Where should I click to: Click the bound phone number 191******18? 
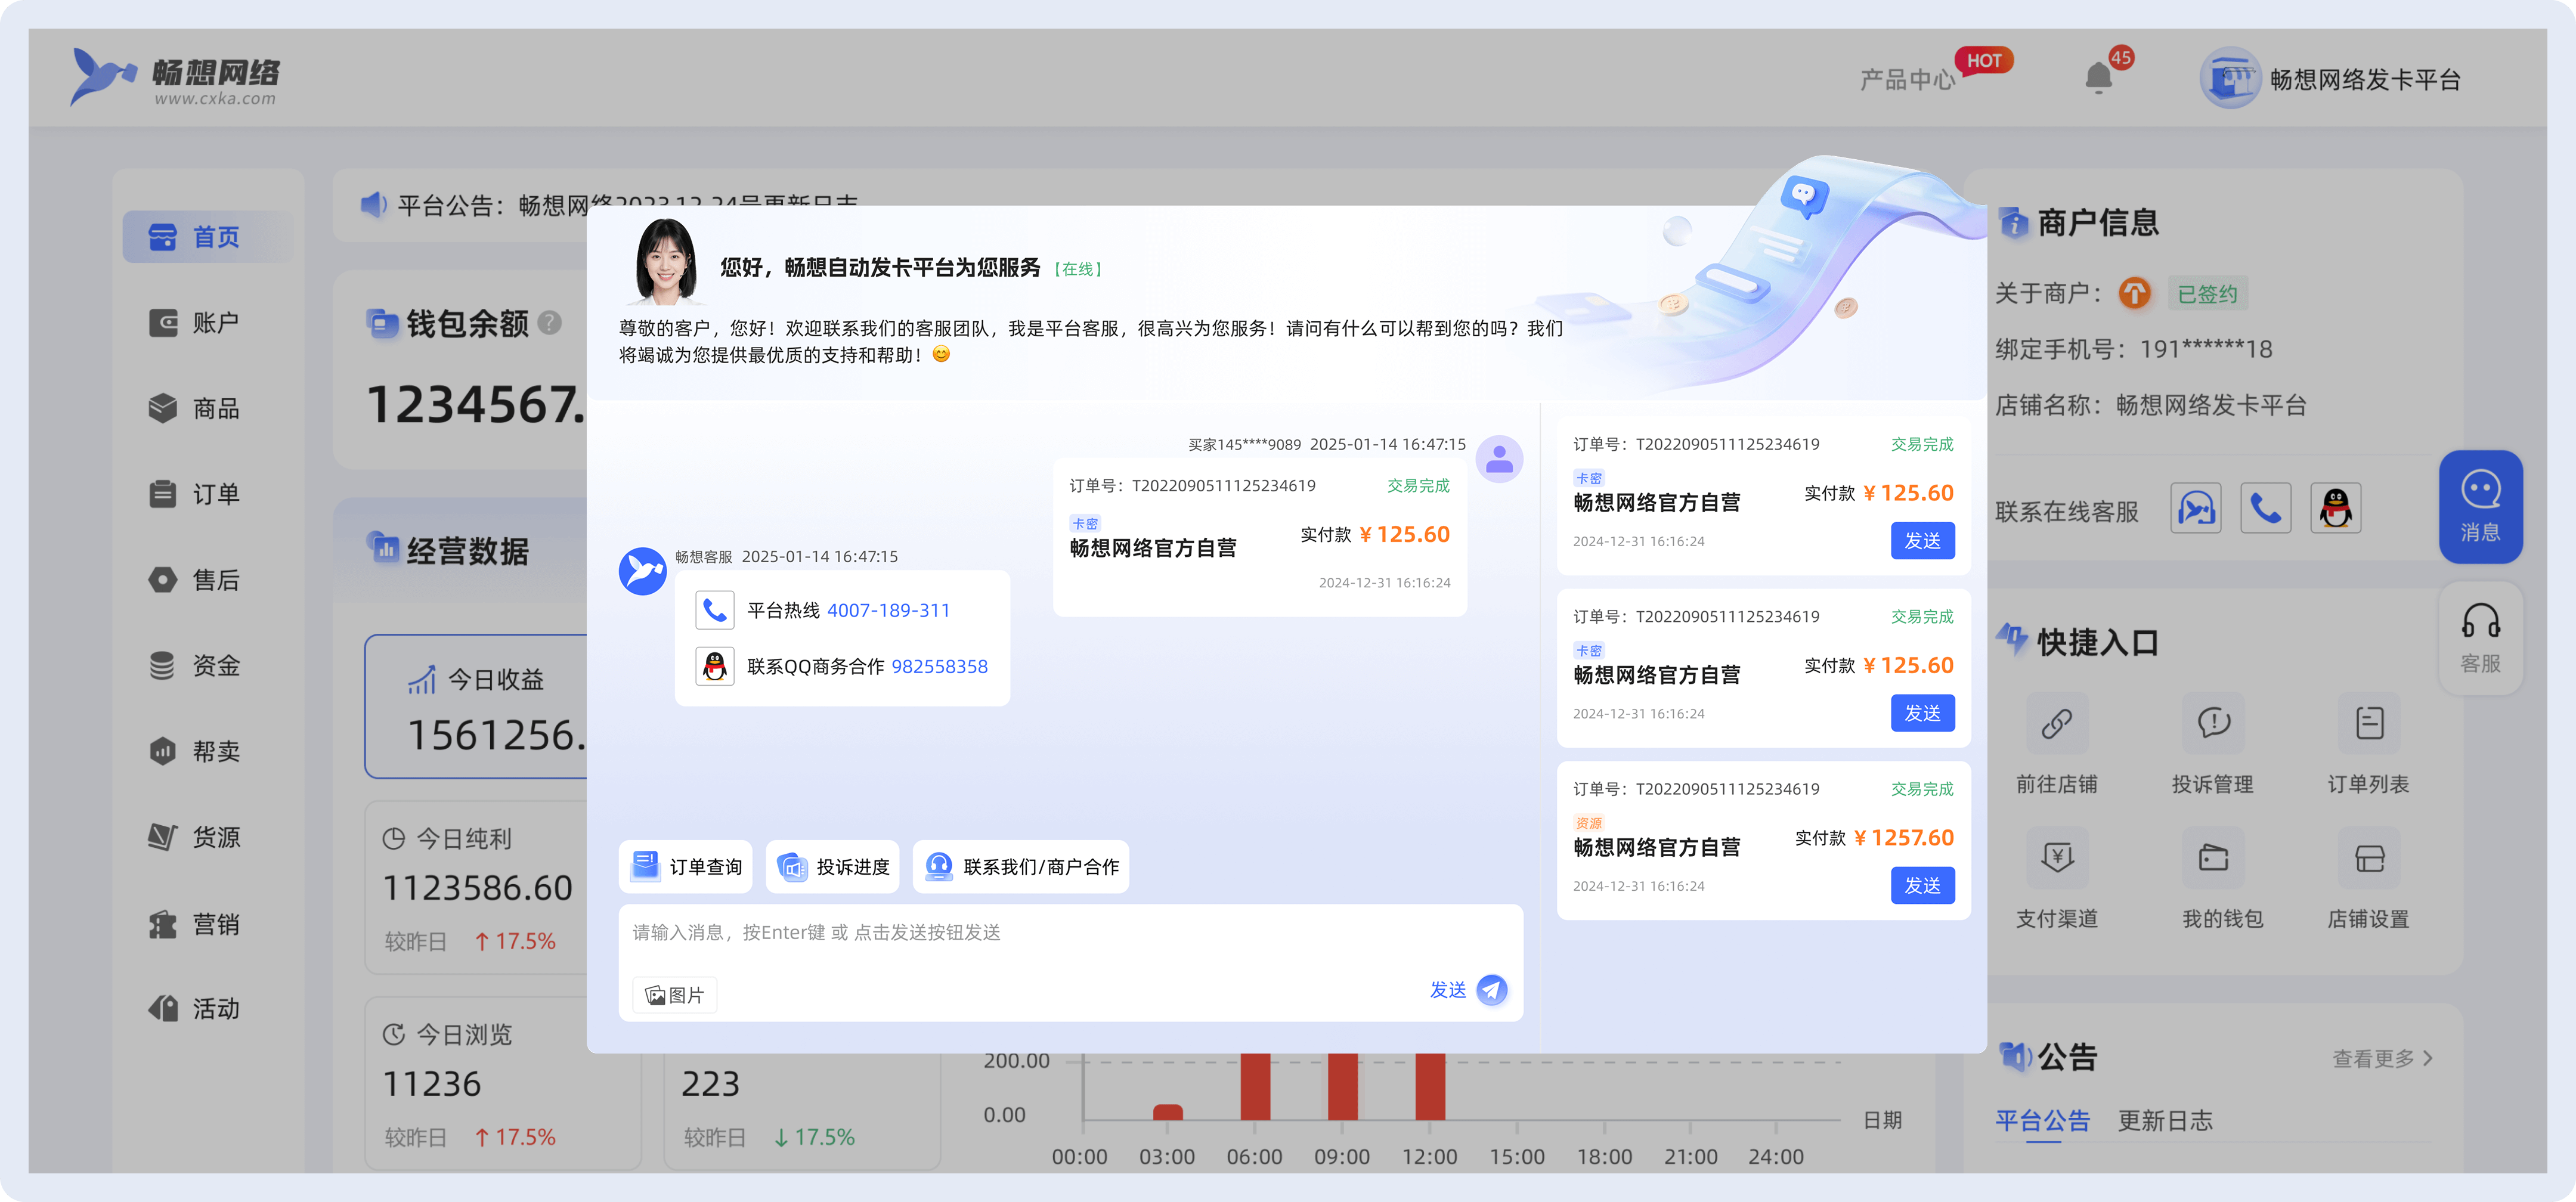point(2206,349)
